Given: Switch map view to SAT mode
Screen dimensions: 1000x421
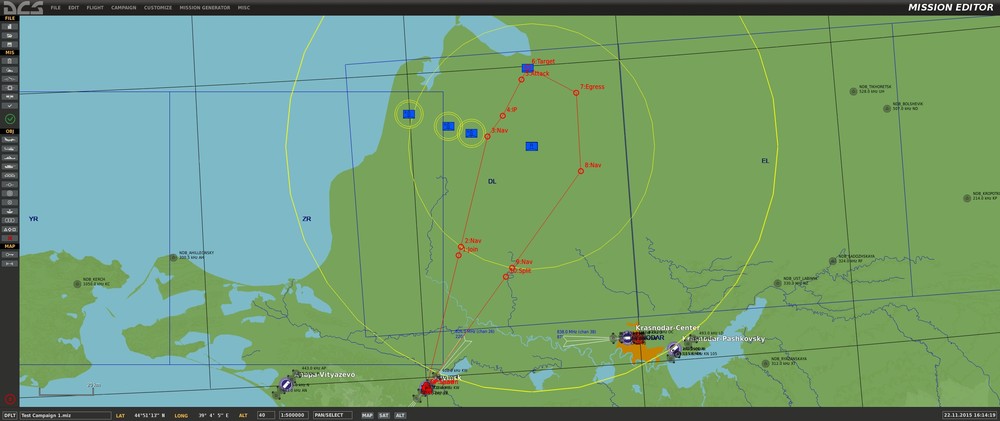Looking at the screenshot, I should click(384, 415).
